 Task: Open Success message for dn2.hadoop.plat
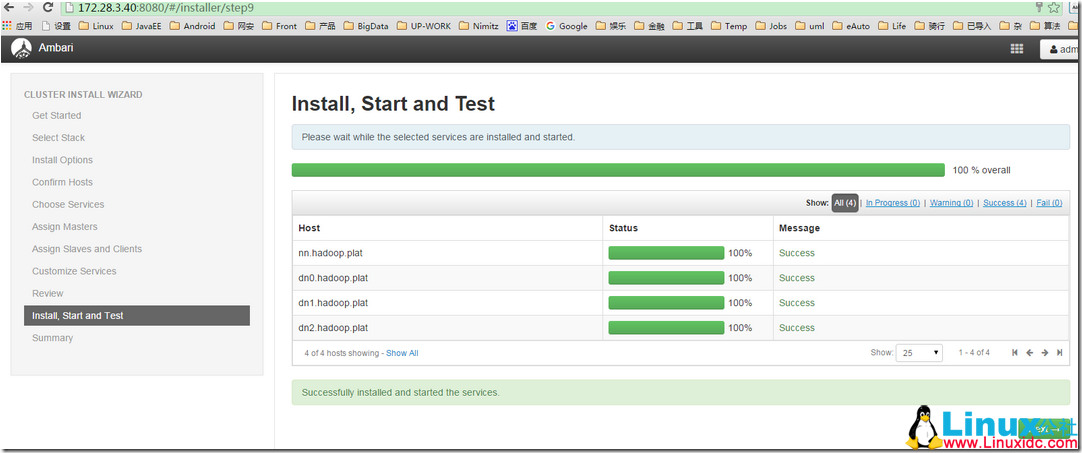tap(797, 327)
